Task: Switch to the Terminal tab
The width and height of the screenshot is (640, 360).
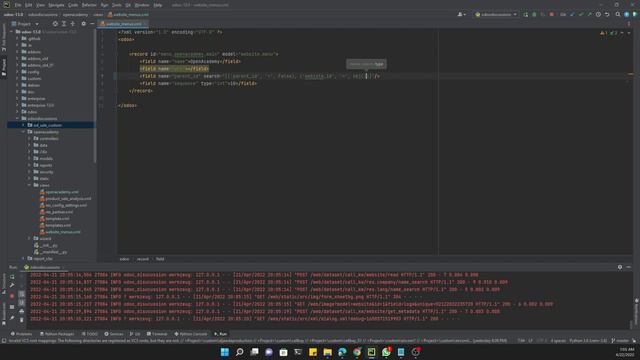Action: (x=157, y=334)
